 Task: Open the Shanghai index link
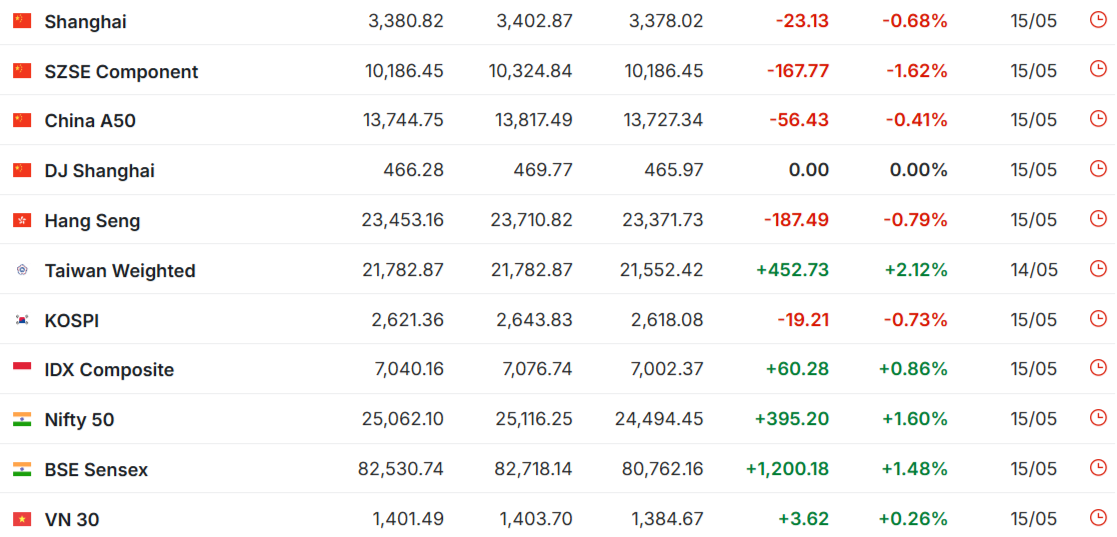click(x=85, y=22)
